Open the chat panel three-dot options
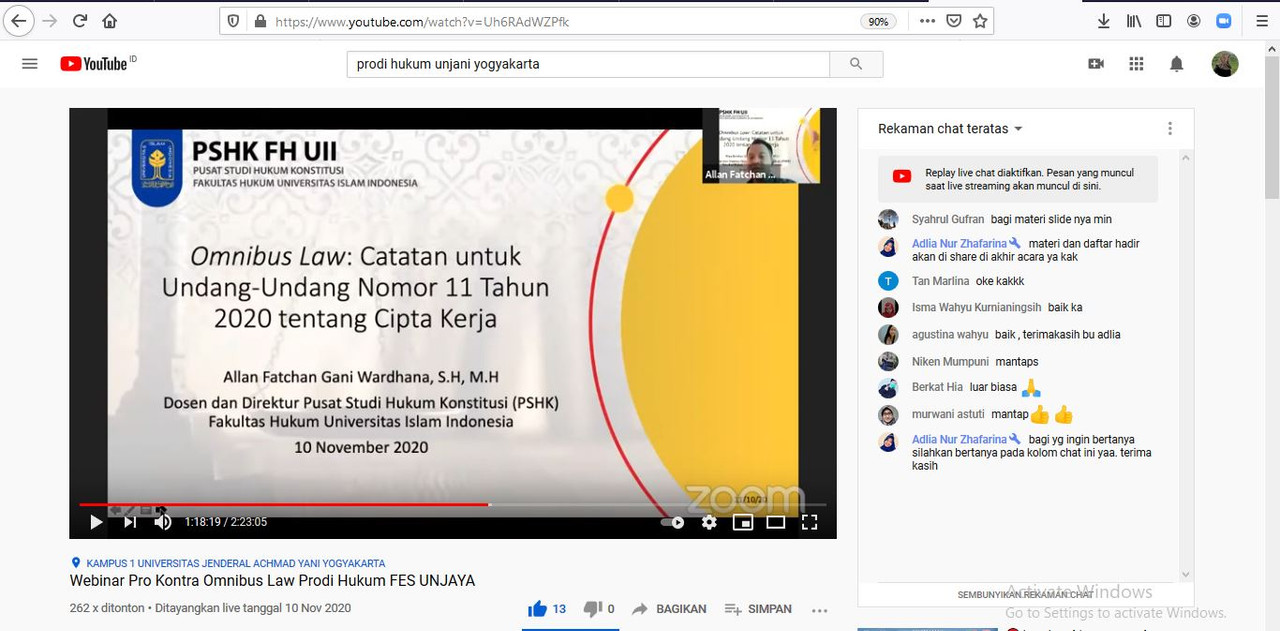Image resolution: width=1280 pixels, height=631 pixels. pyautogui.click(x=1170, y=129)
